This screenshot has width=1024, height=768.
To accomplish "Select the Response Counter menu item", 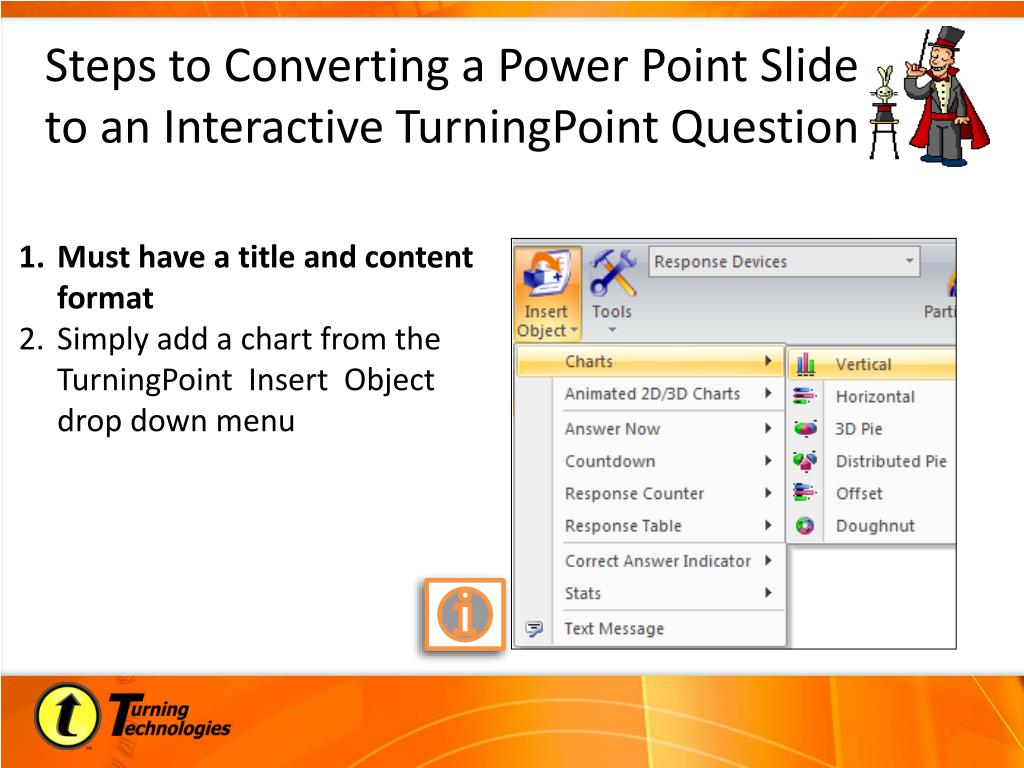I will pyautogui.click(x=650, y=494).
